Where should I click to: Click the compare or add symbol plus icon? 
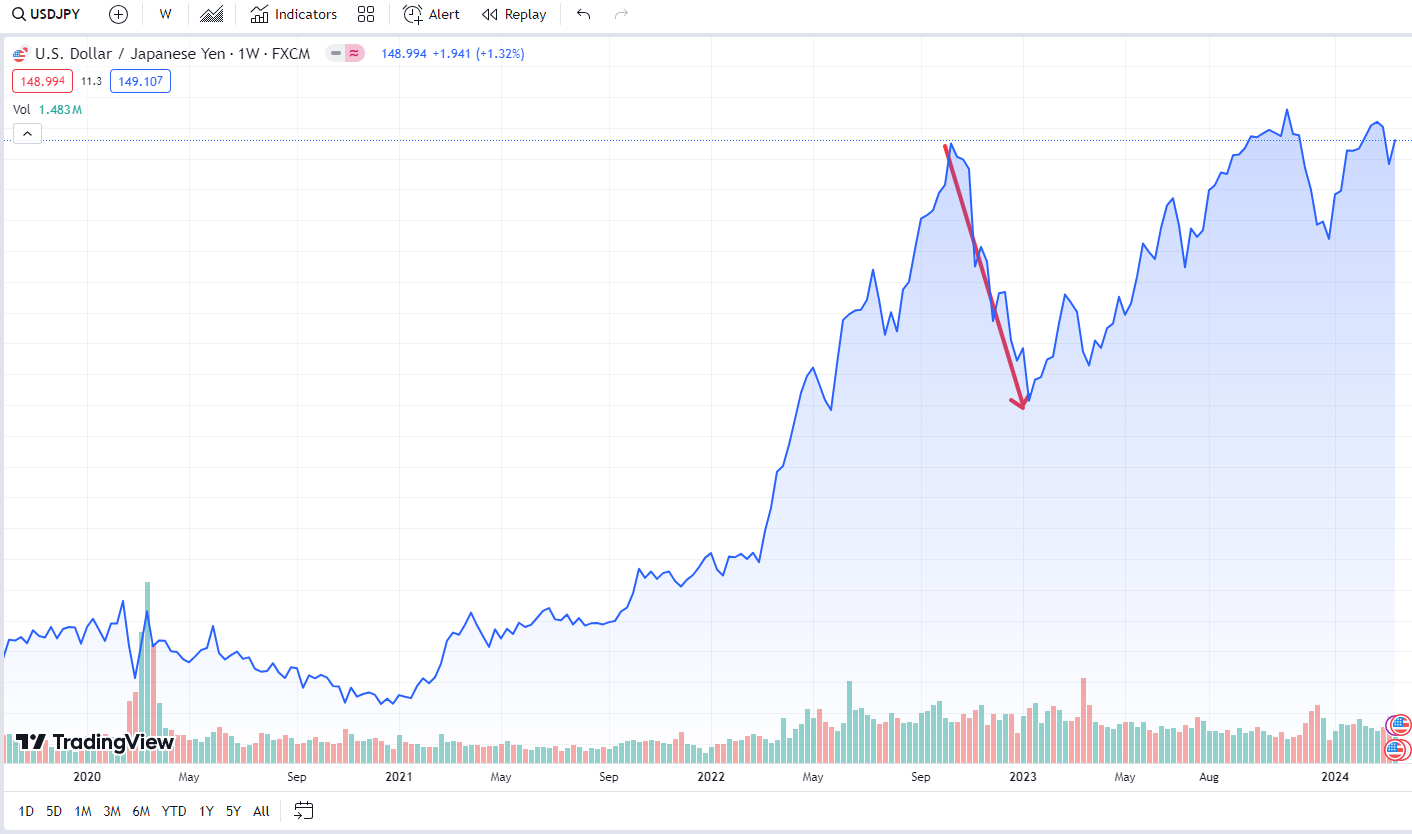pyautogui.click(x=119, y=14)
